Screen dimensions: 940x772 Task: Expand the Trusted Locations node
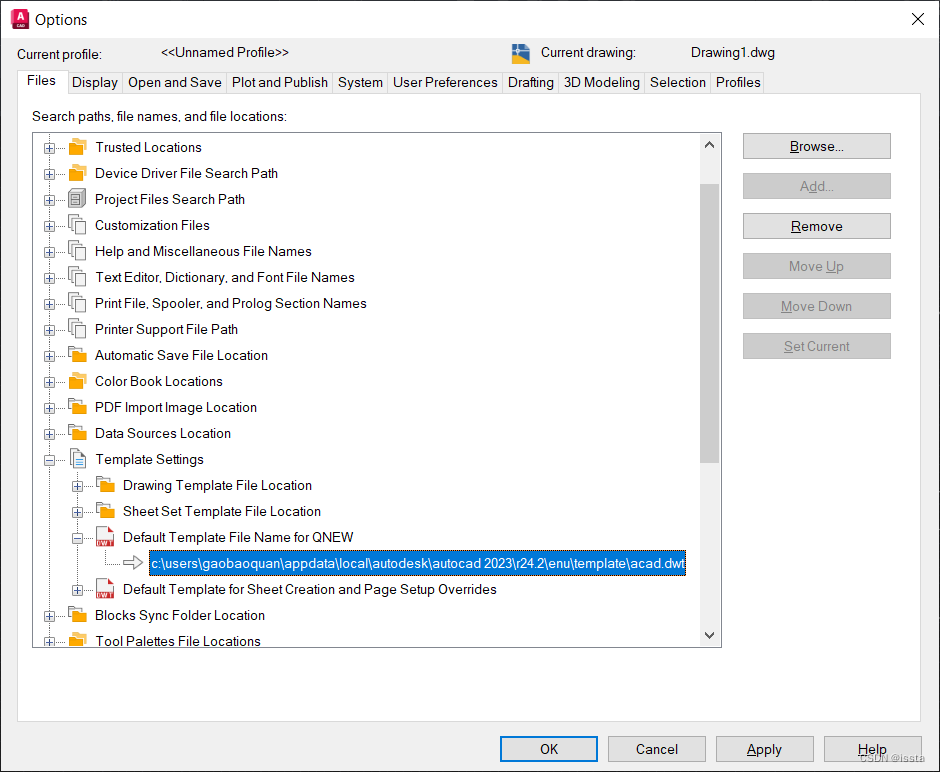coord(50,148)
